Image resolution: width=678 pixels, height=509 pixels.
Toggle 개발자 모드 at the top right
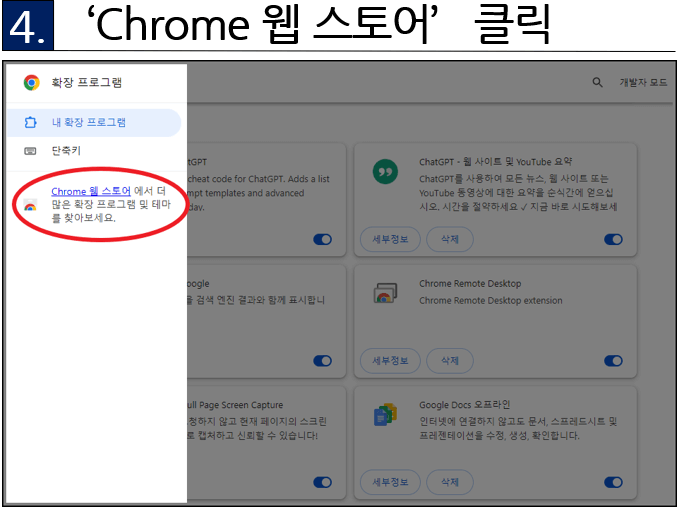643,82
